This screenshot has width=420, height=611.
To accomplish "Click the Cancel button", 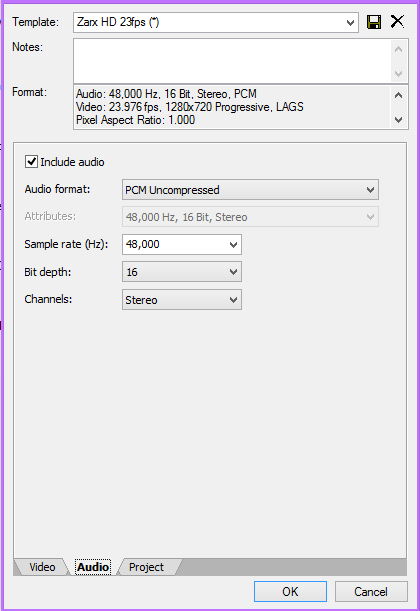I will pos(371,592).
